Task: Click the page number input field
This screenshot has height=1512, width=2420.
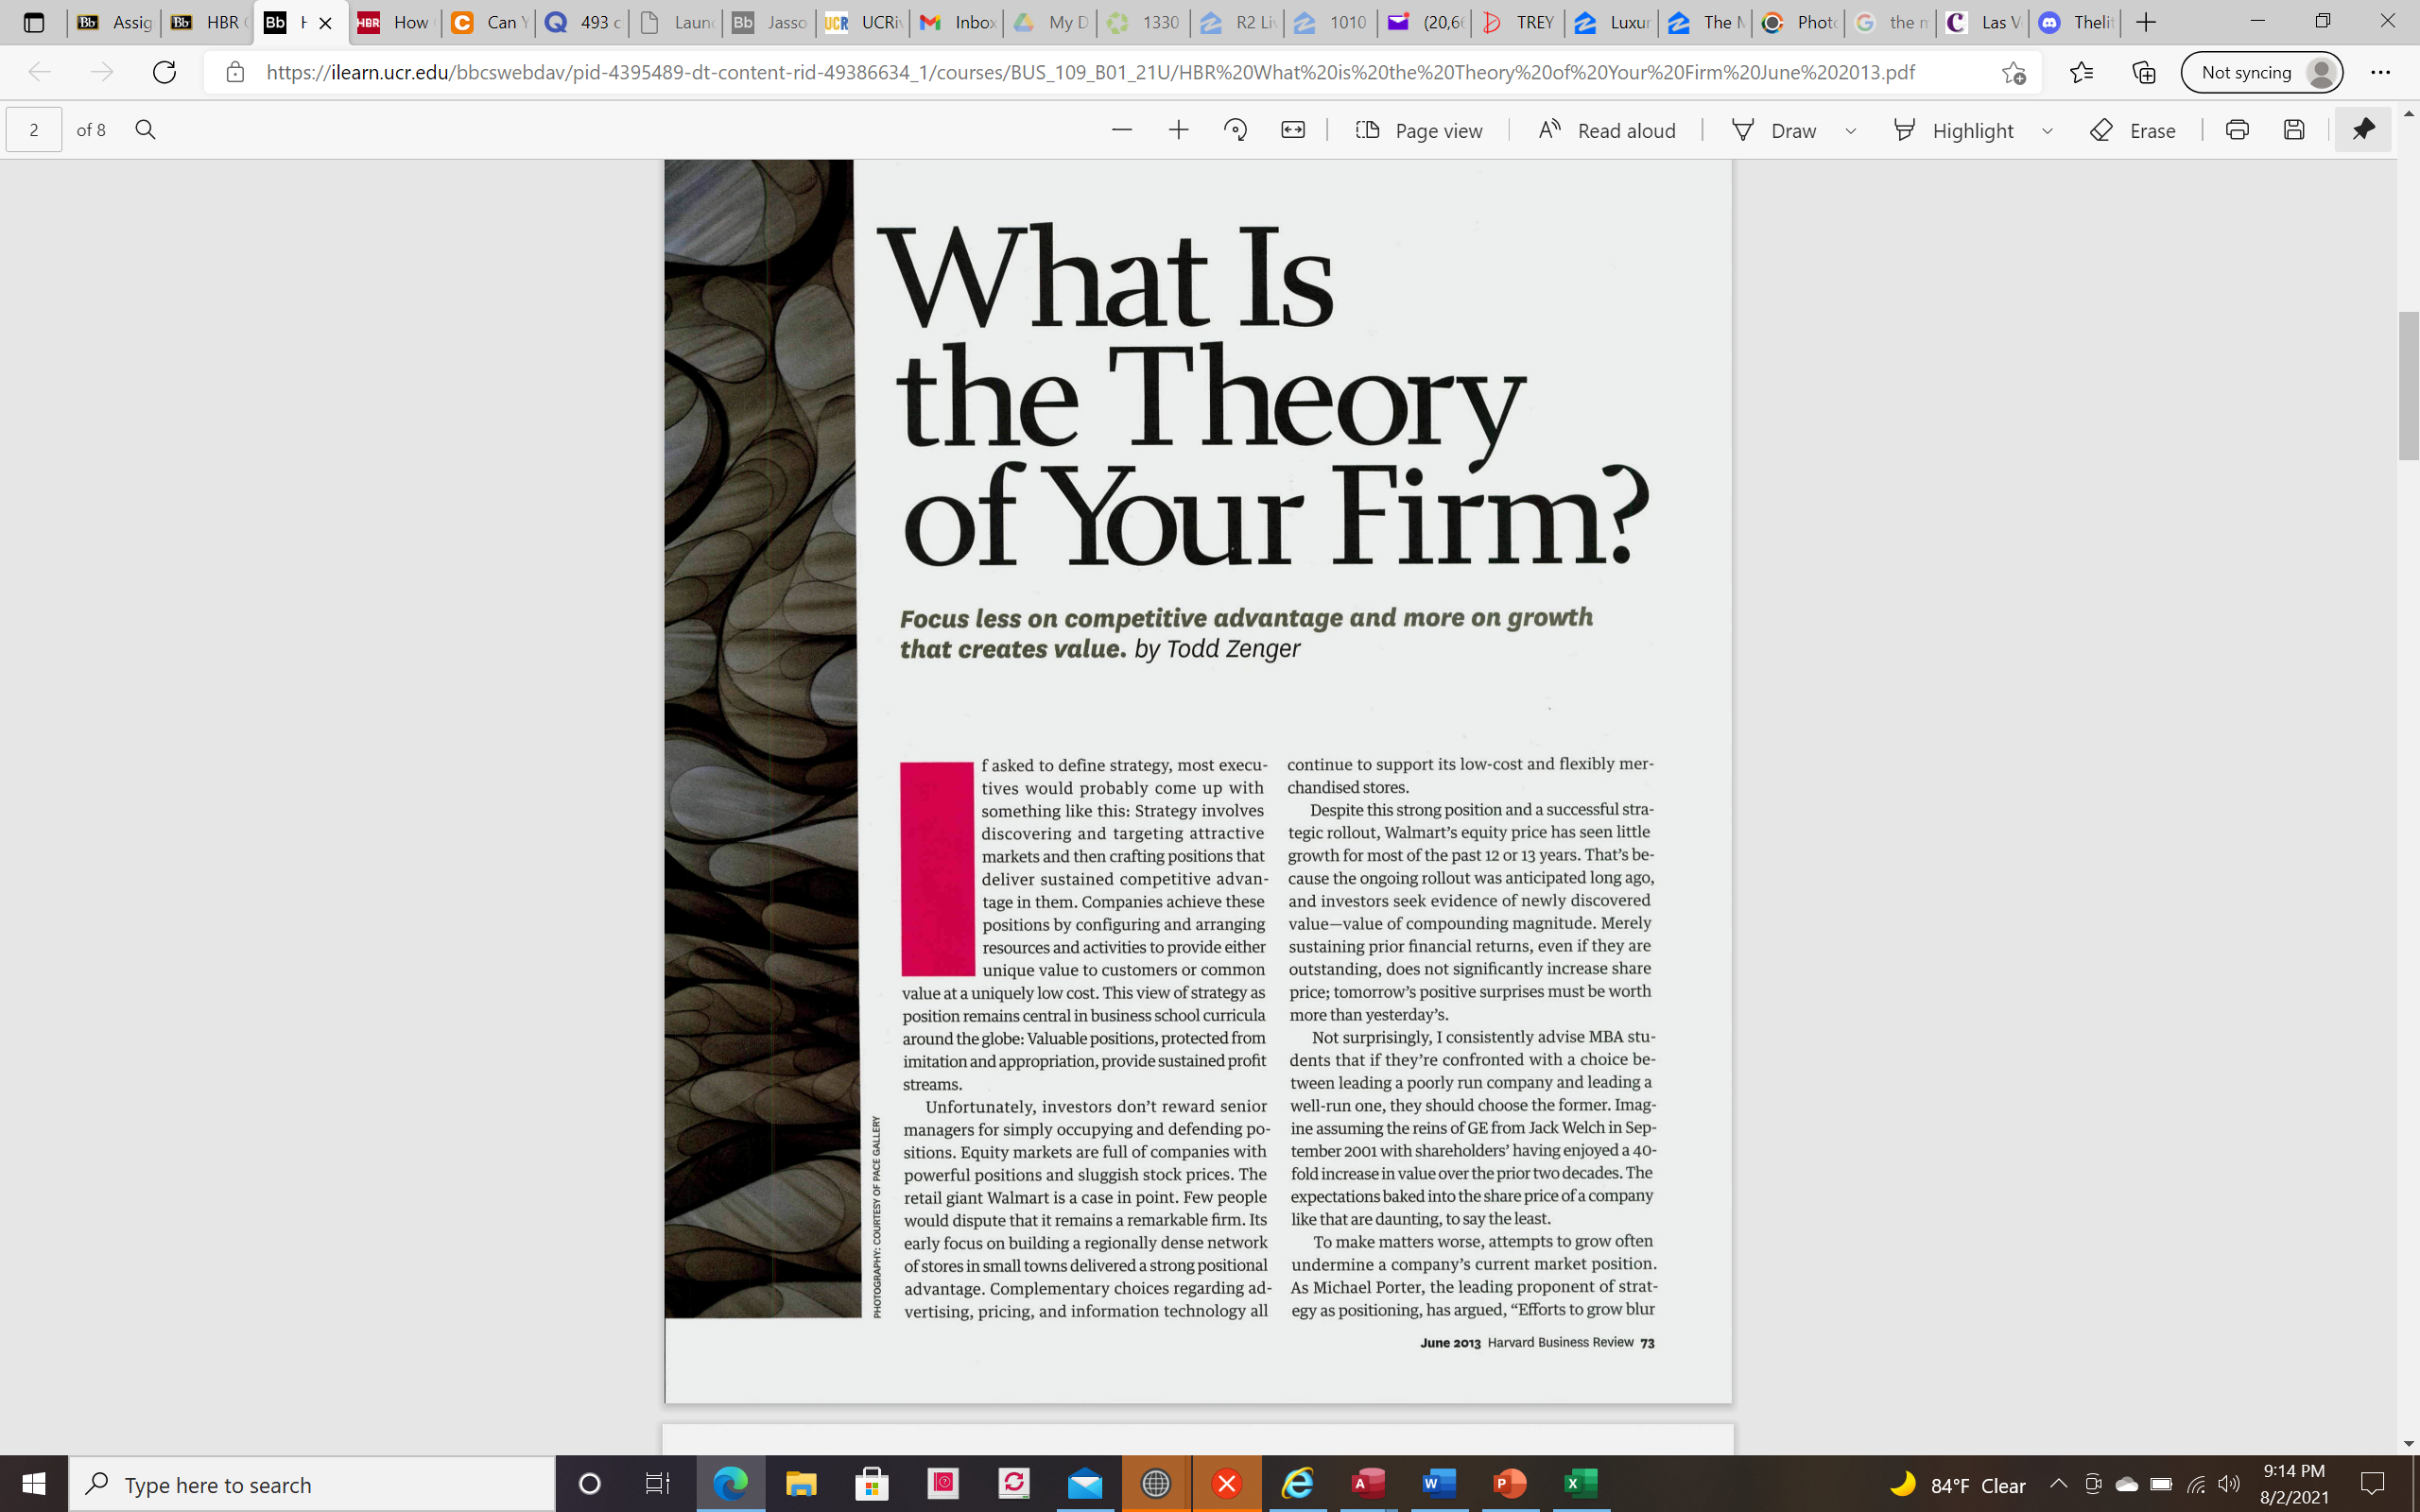Action: (34, 130)
